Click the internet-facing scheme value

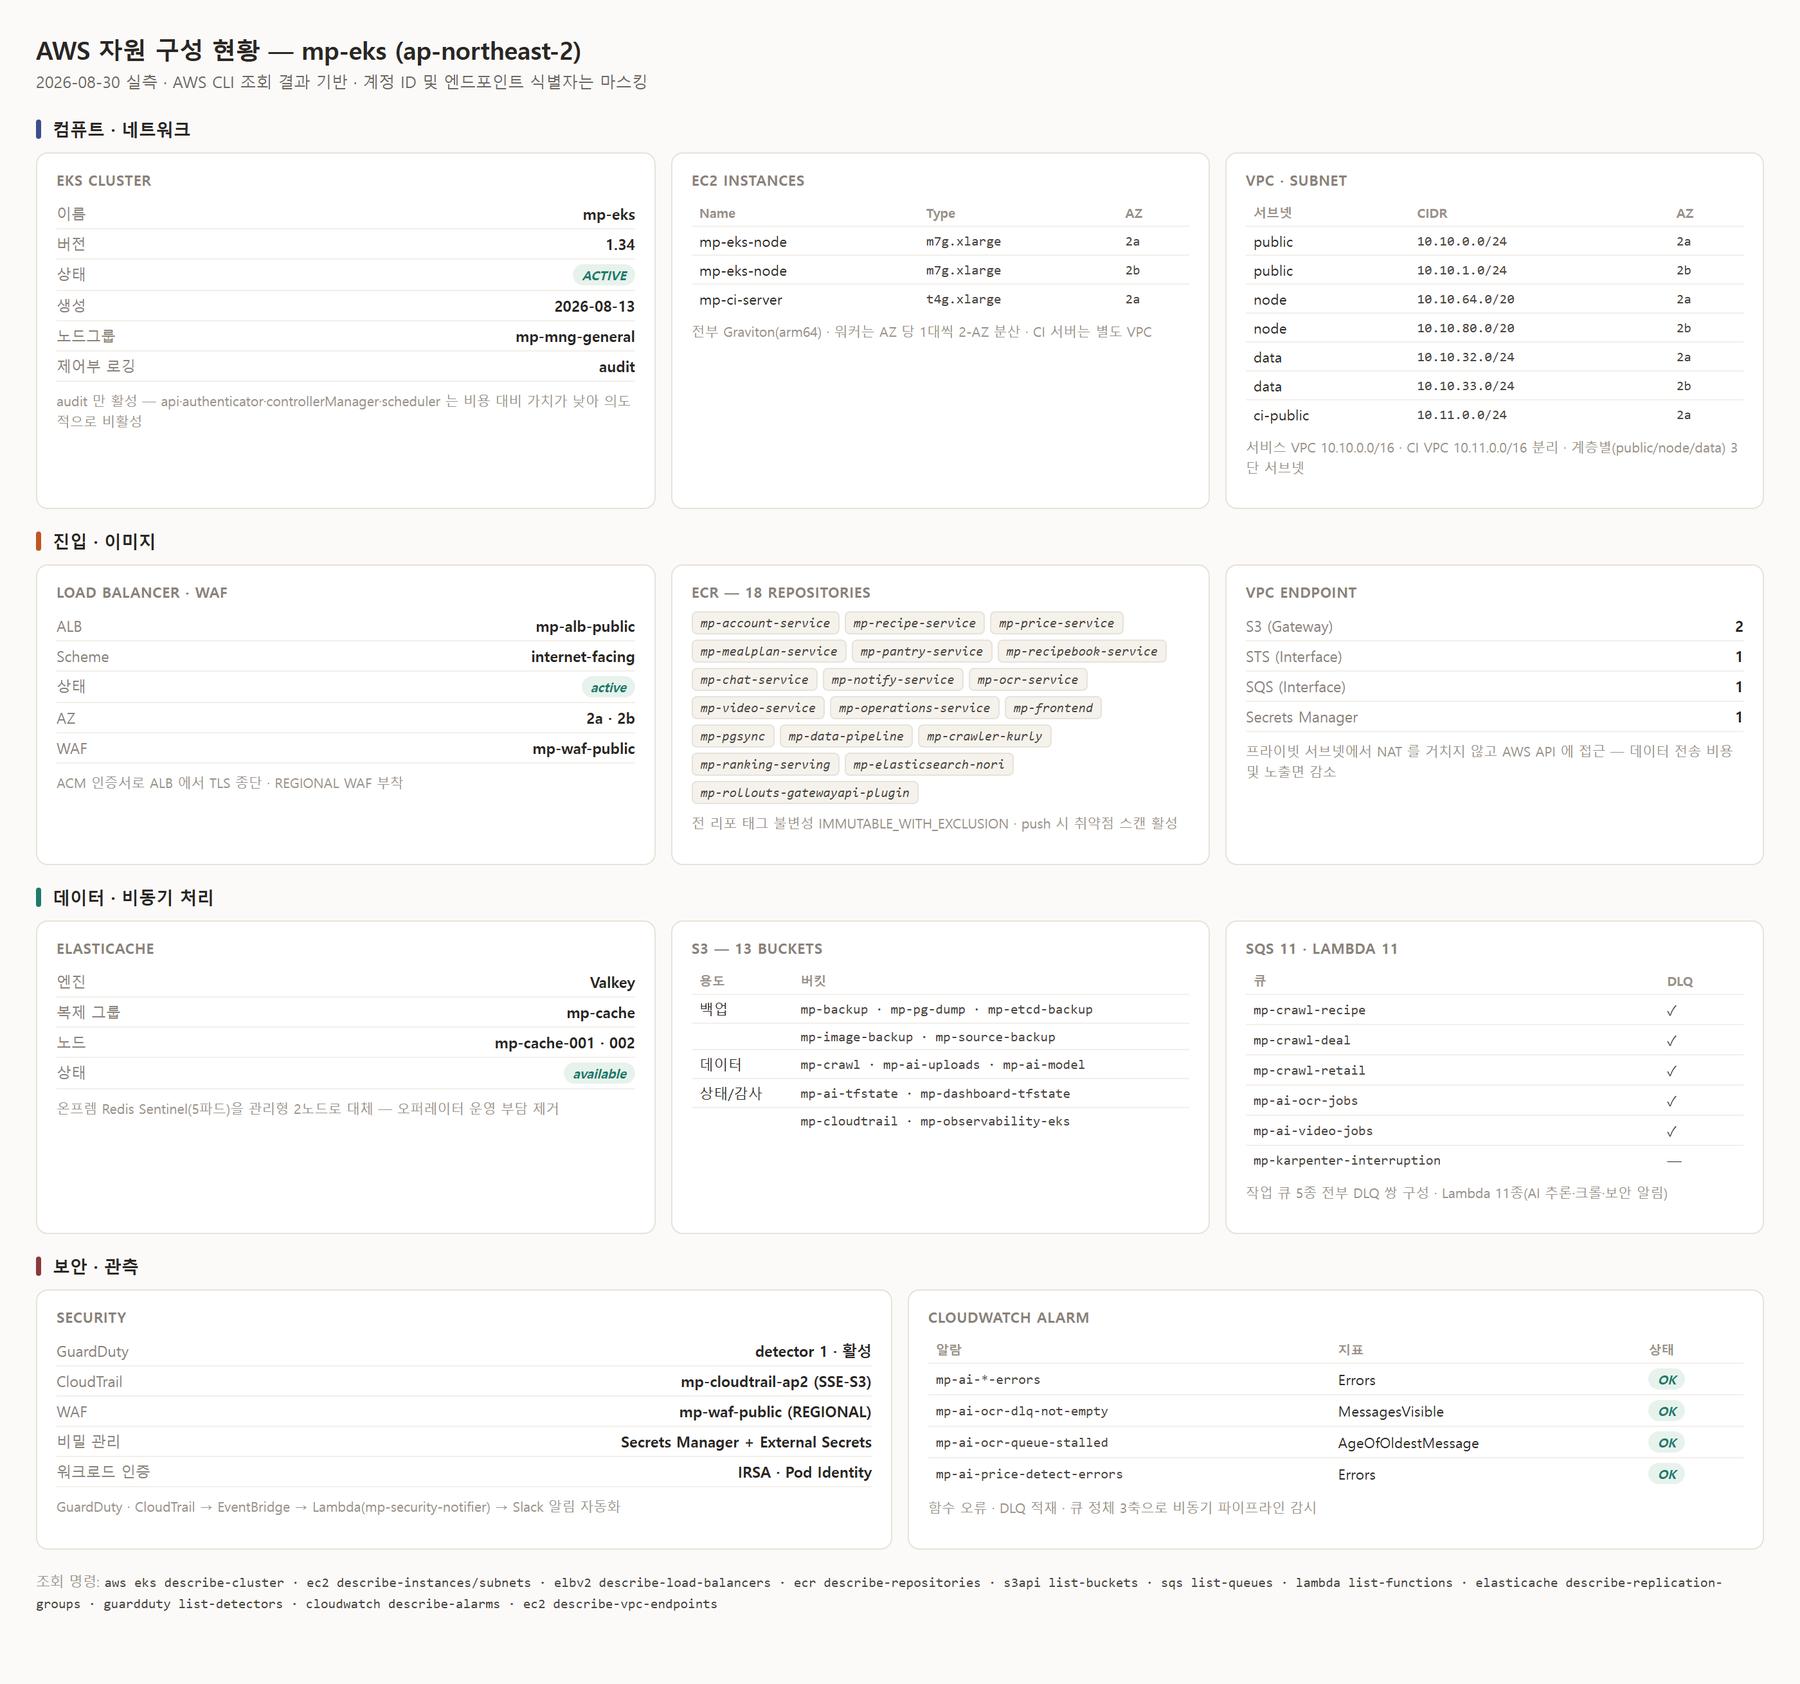(x=582, y=656)
